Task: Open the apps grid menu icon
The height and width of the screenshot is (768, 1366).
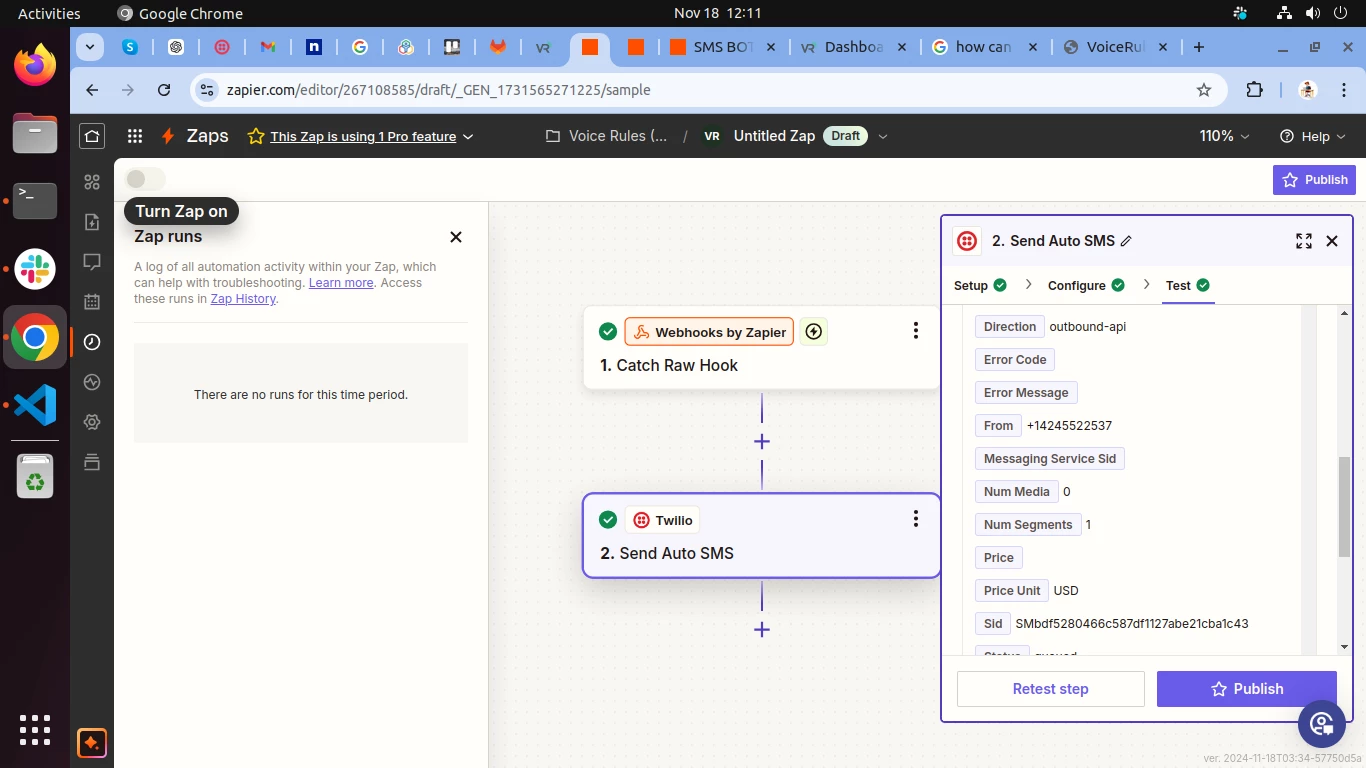Action: 135,136
